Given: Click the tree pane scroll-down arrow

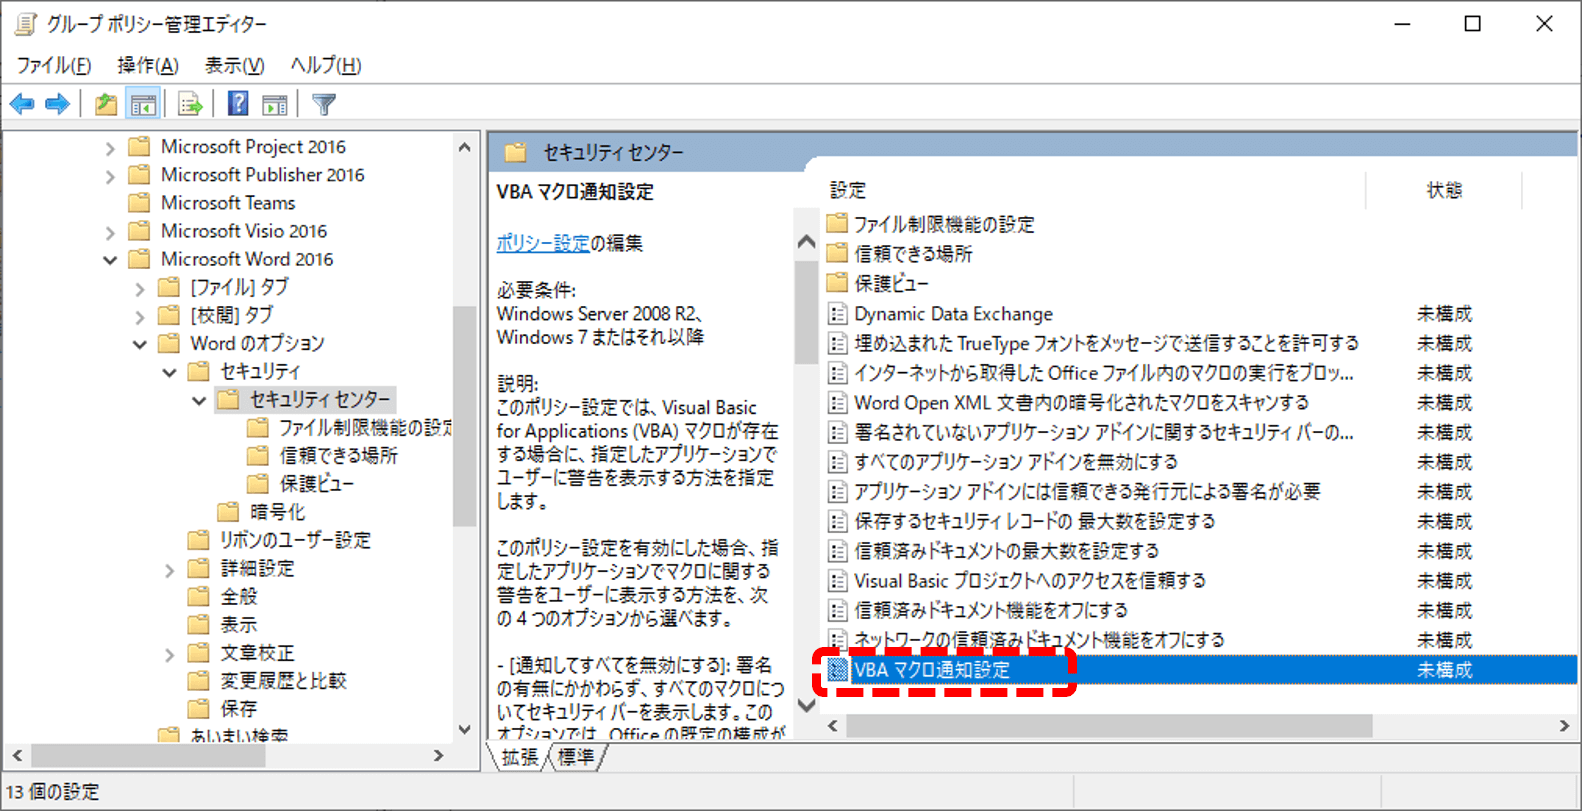Looking at the screenshot, I should coord(464,729).
